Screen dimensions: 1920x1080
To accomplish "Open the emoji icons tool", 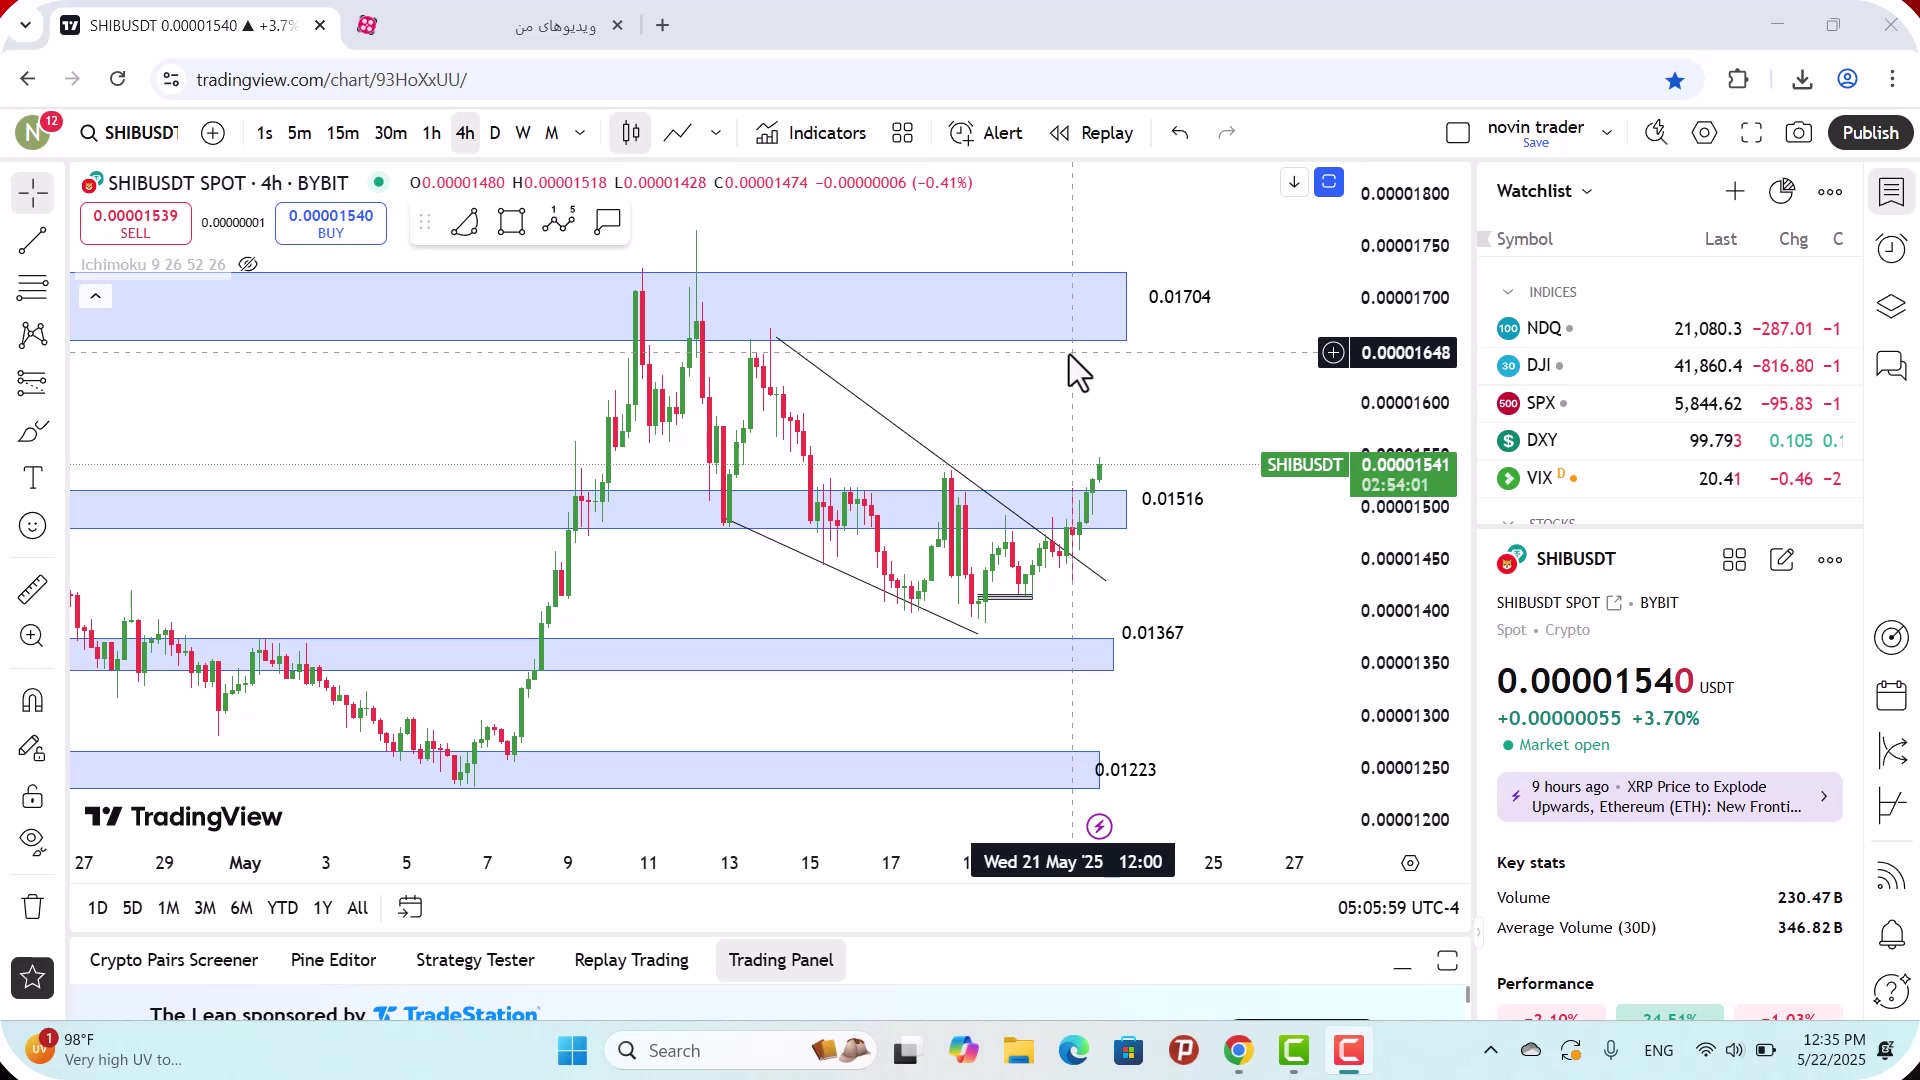I will pyautogui.click(x=32, y=526).
